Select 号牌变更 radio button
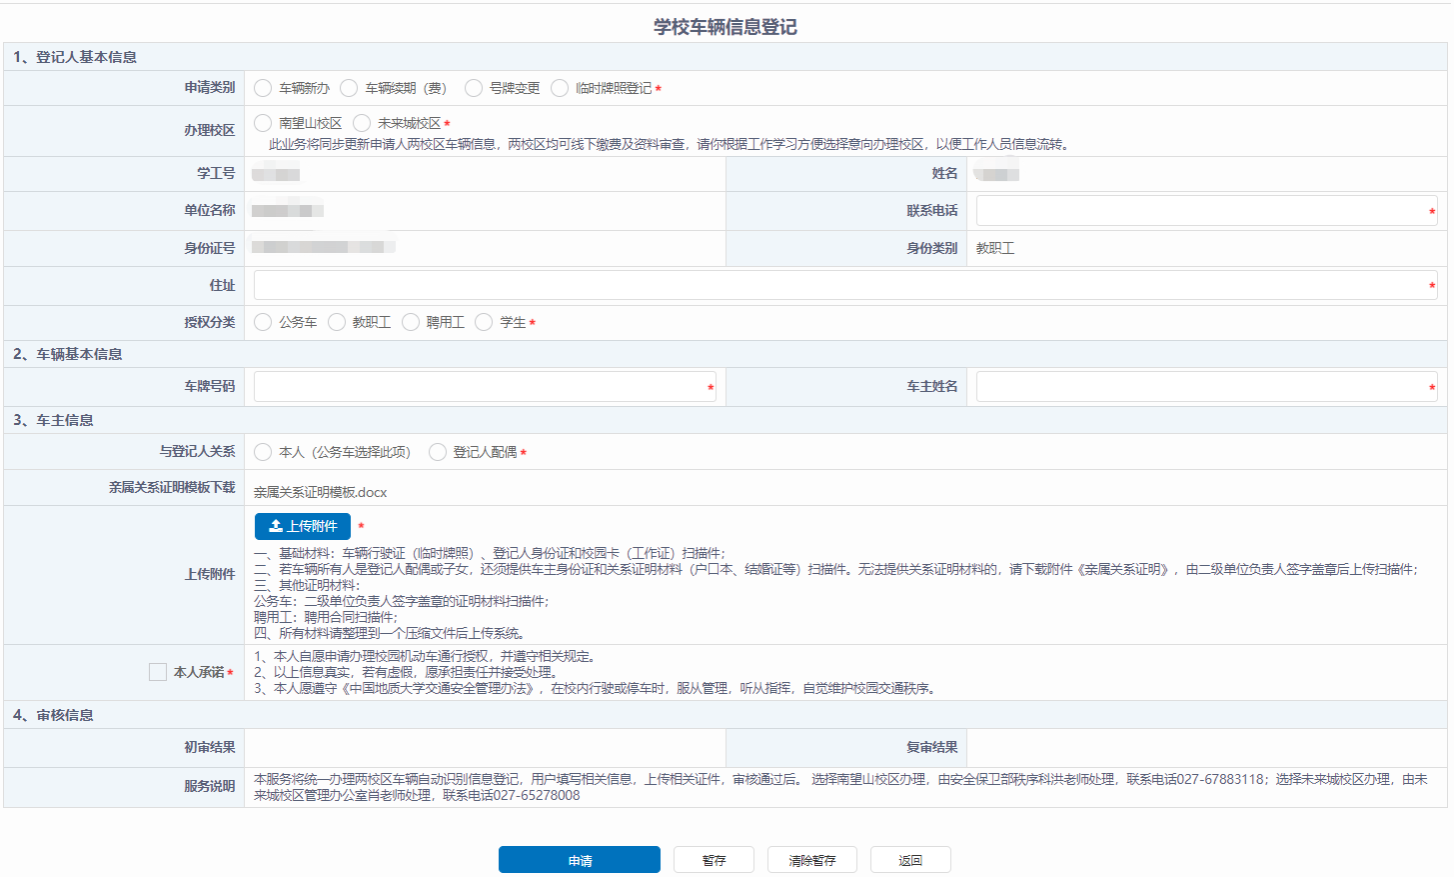The image size is (1454, 877). coord(474,88)
